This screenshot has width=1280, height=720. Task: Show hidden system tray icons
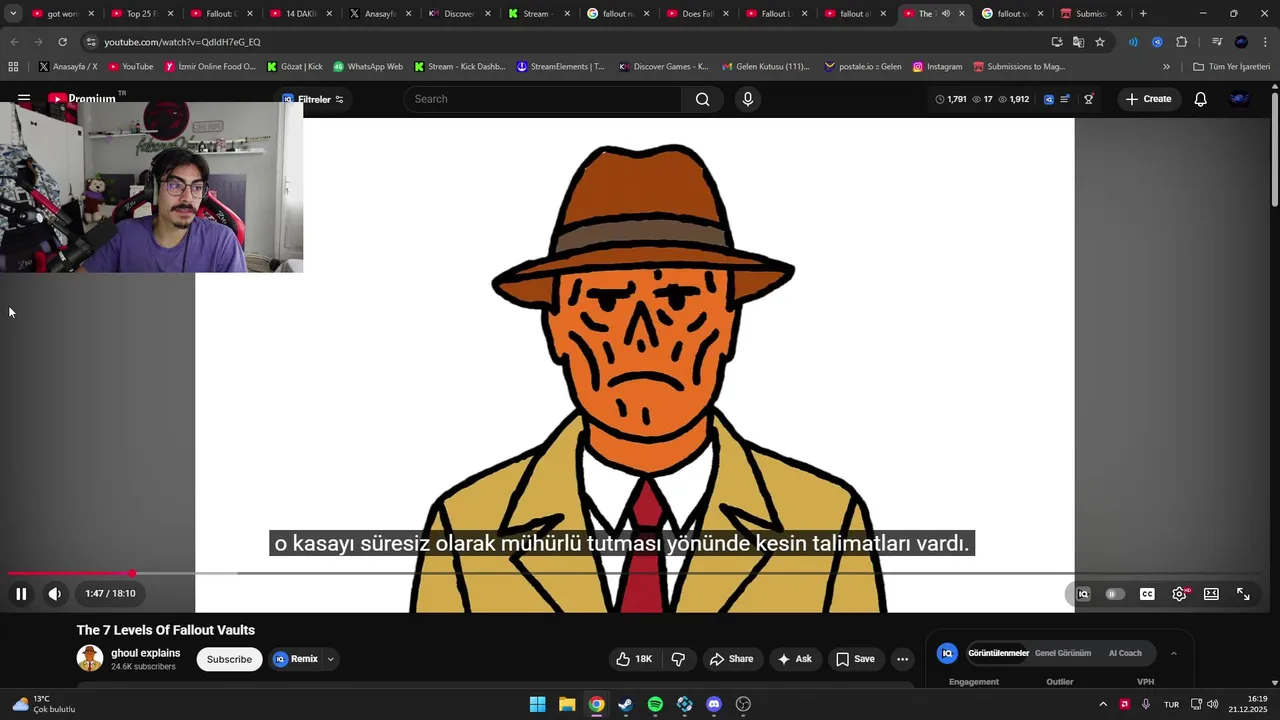click(1103, 704)
